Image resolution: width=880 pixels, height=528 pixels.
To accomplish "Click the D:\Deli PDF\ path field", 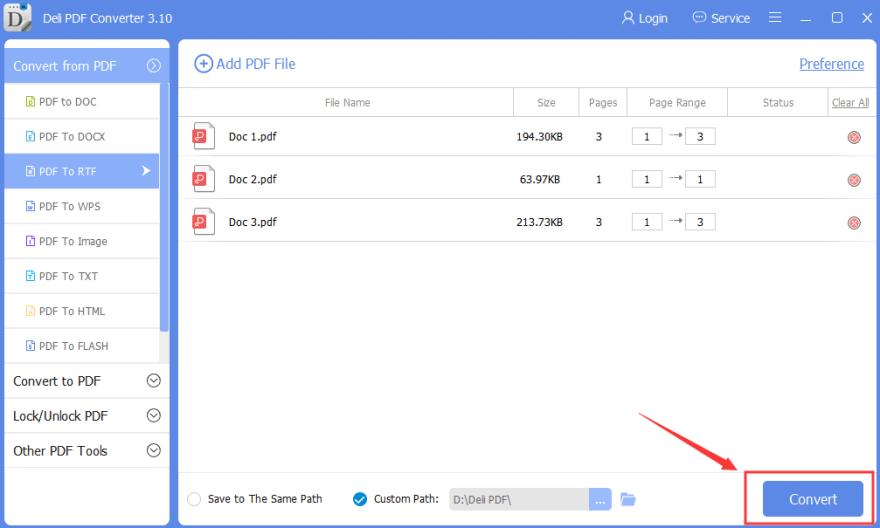I will click(519, 499).
